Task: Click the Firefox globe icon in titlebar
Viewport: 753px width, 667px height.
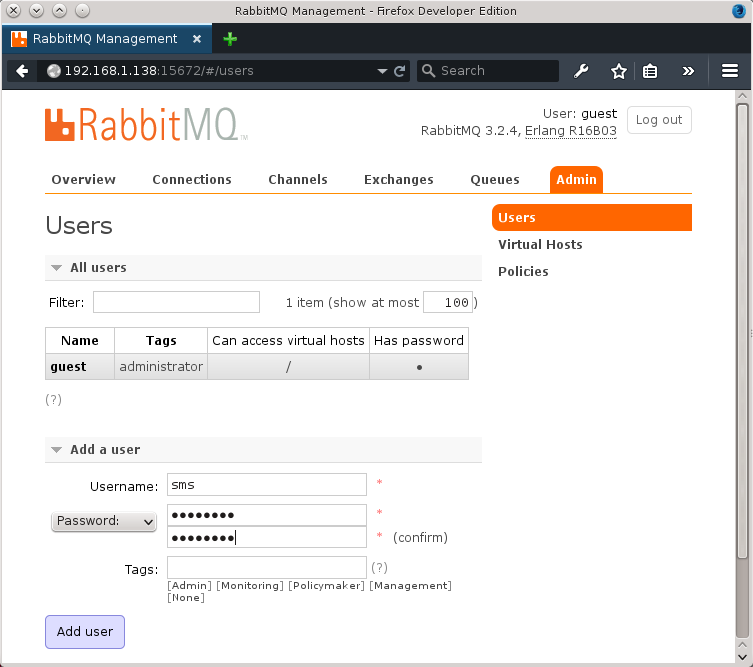Action: (739, 11)
